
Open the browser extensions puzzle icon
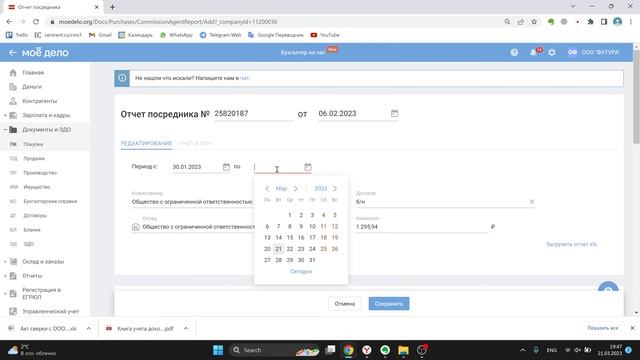(590, 22)
